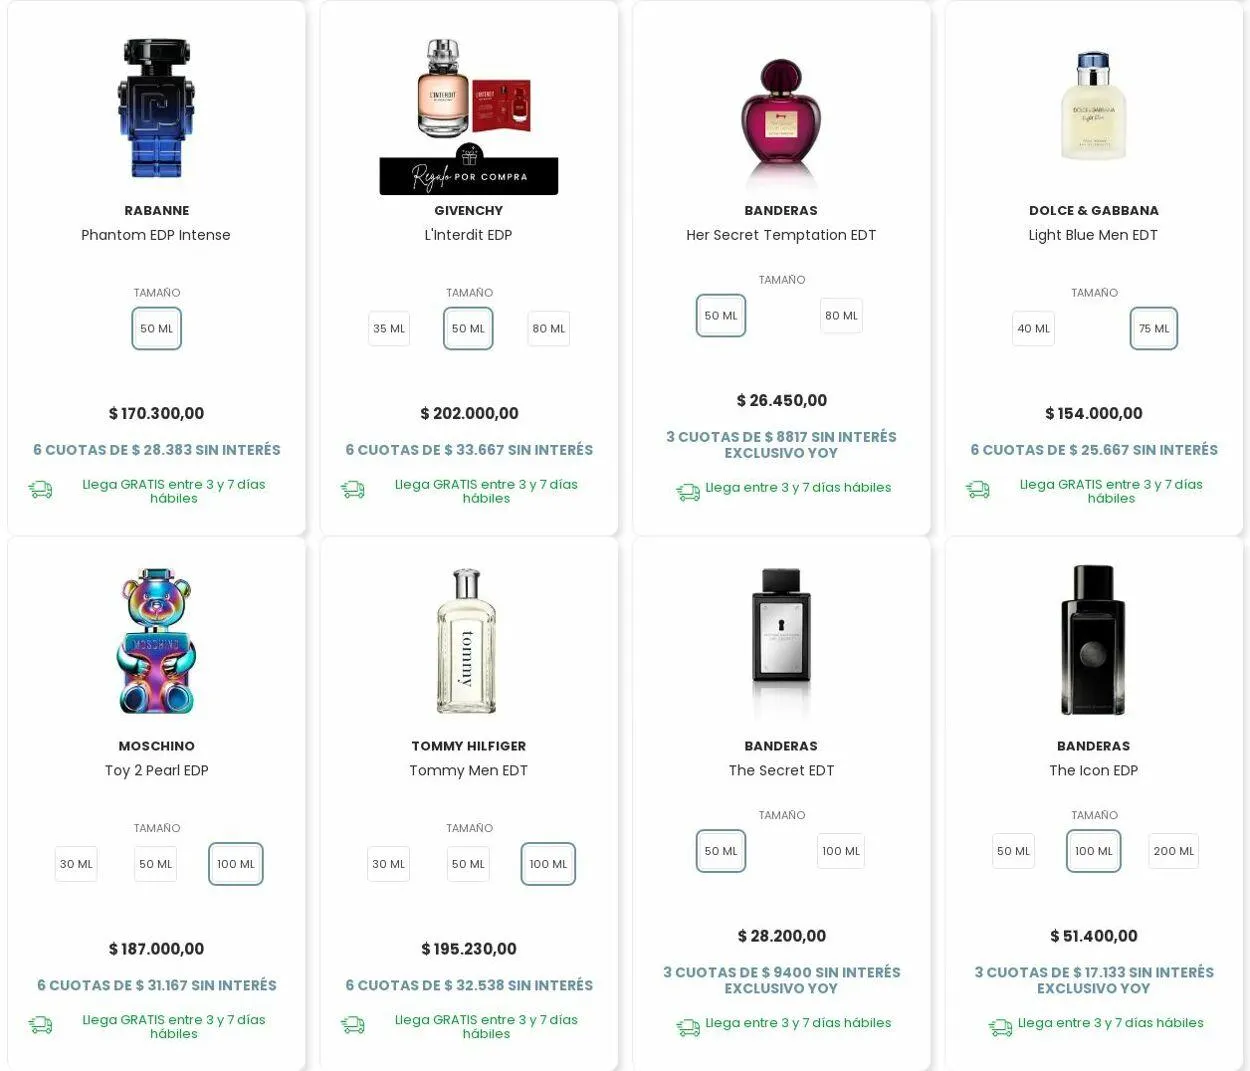1250x1071 pixels.
Task: Click shipping truck icon under Moschino Toy 2 Pearl
Action: pos(40,1025)
